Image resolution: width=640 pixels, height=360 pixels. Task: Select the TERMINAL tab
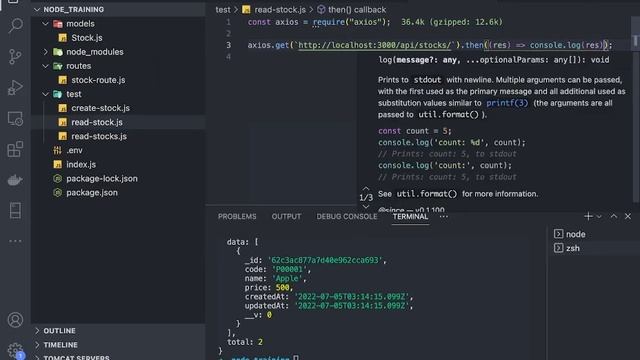410,217
